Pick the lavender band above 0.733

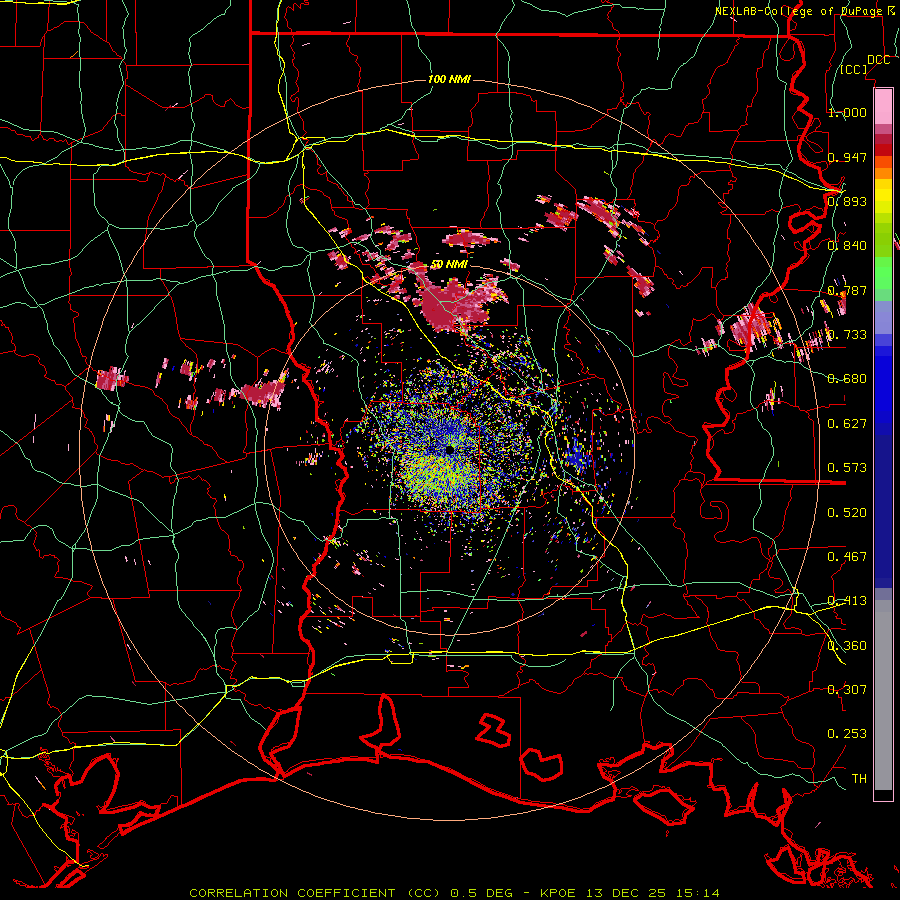click(883, 317)
